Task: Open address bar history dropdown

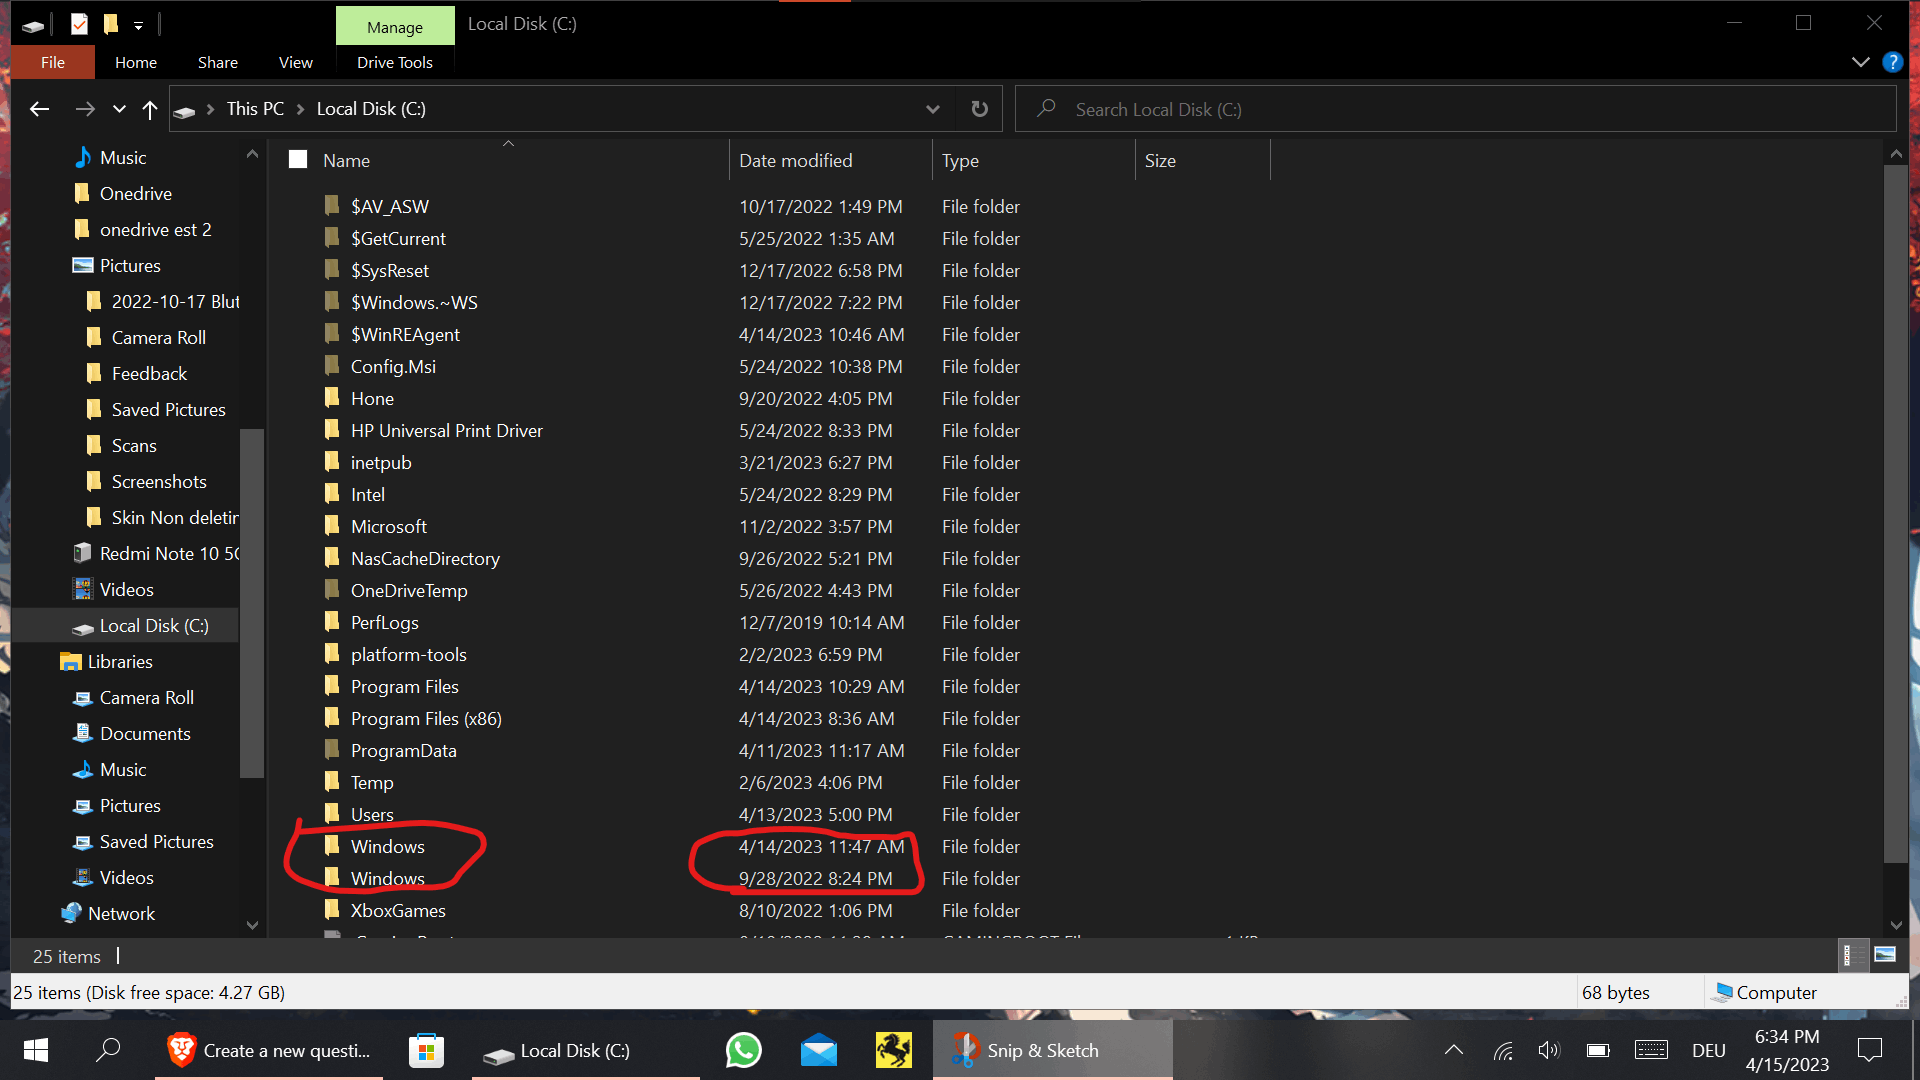Action: 932,109
